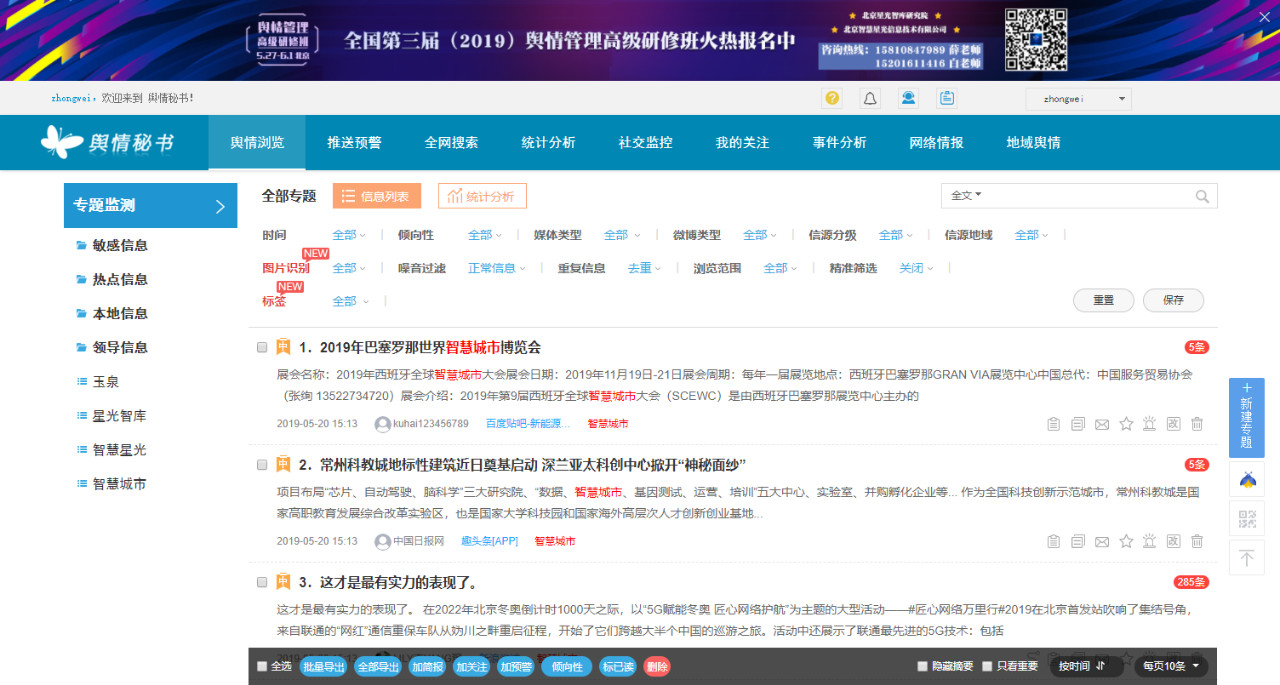The width and height of the screenshot is (1280, 685).
Task: Click the back-to-top arrow icon
Action: pyautogui.click(x=1246, y=558)
